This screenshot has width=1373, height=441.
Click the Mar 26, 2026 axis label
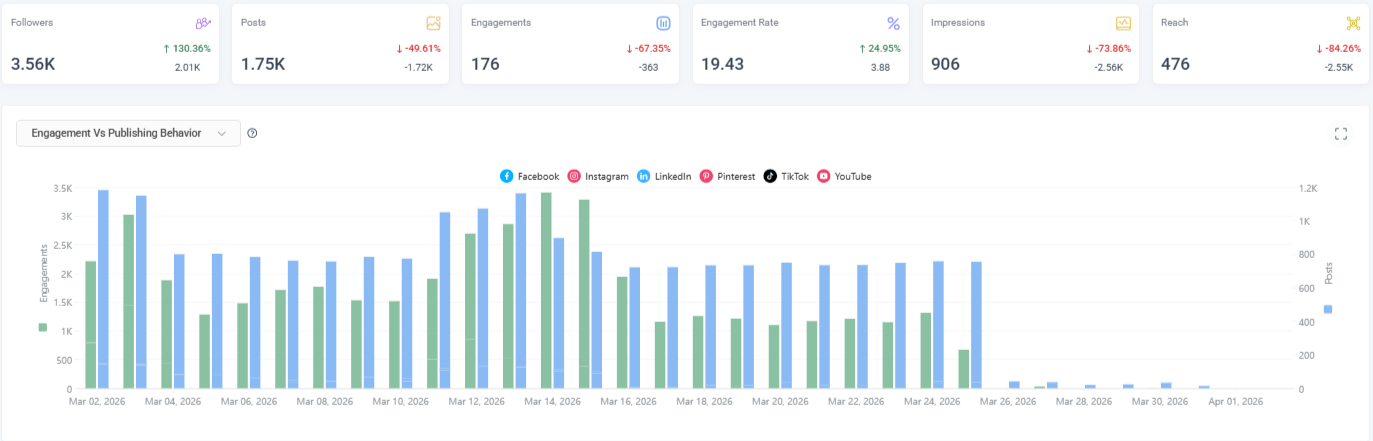pos(1008,401)
